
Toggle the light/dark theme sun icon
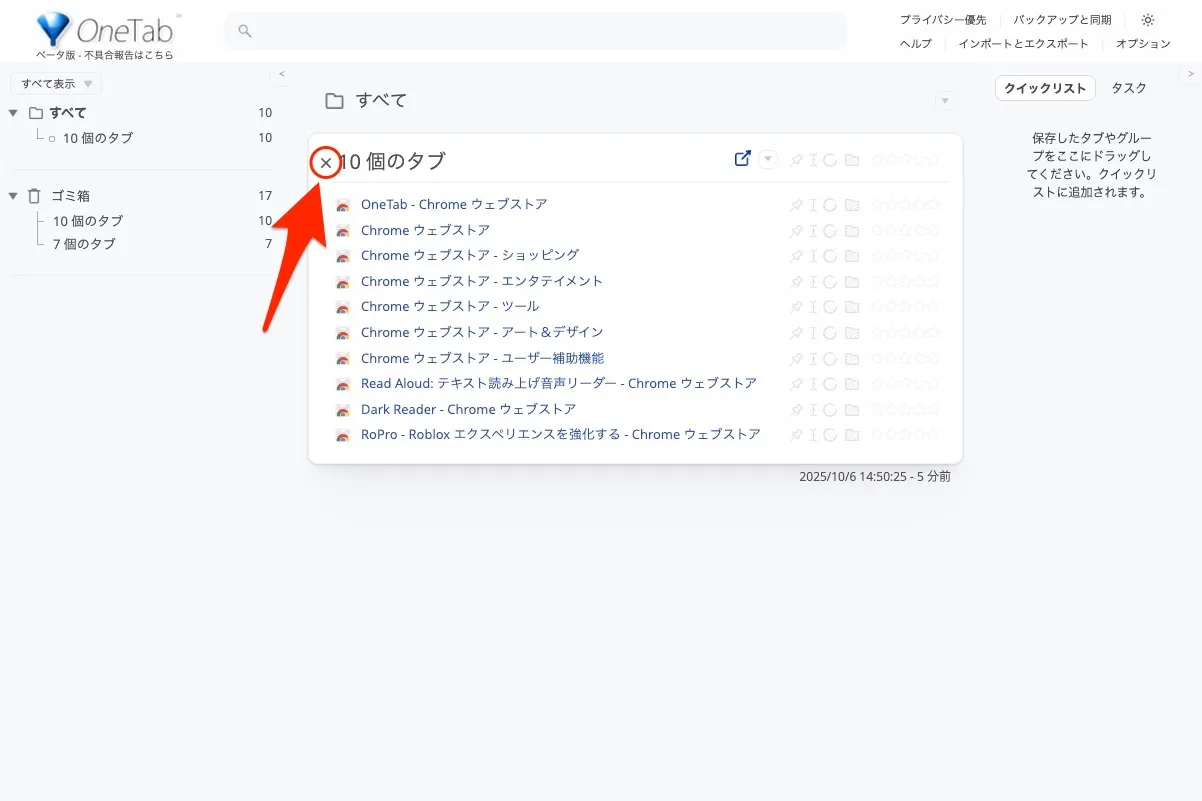(x=1147, y=20)
